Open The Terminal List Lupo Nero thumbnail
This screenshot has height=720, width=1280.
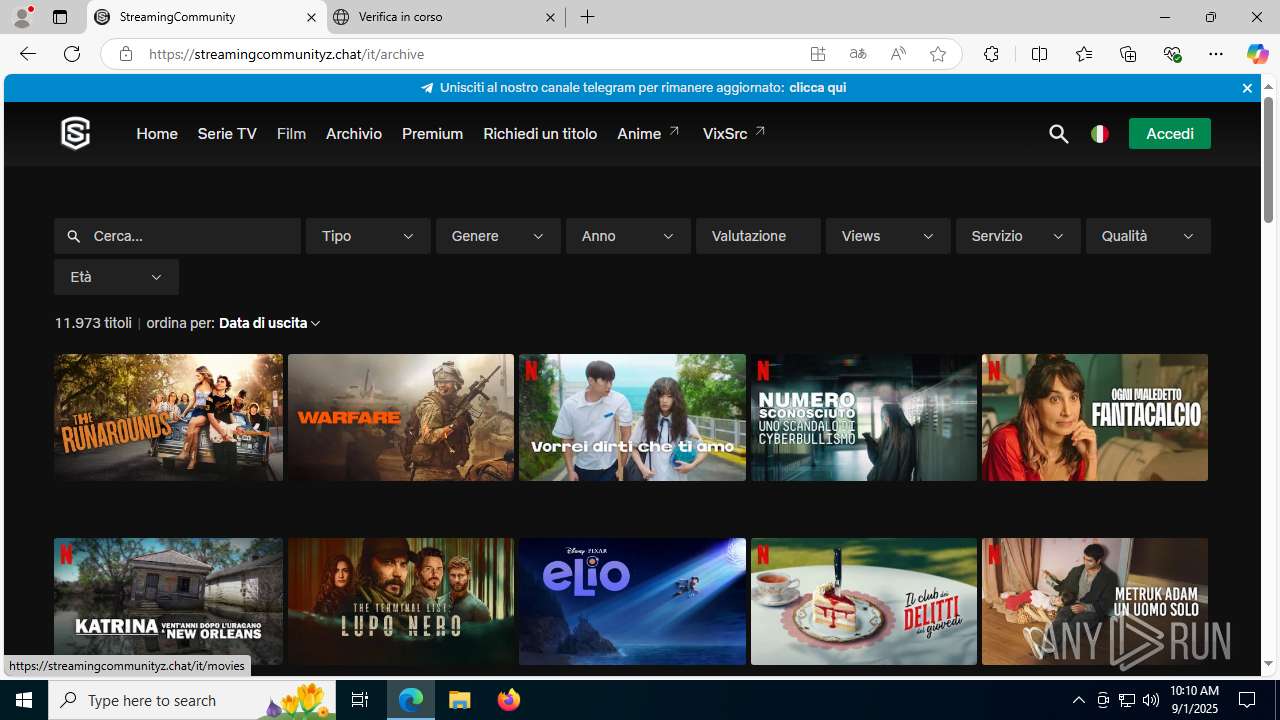click(400, 601)
